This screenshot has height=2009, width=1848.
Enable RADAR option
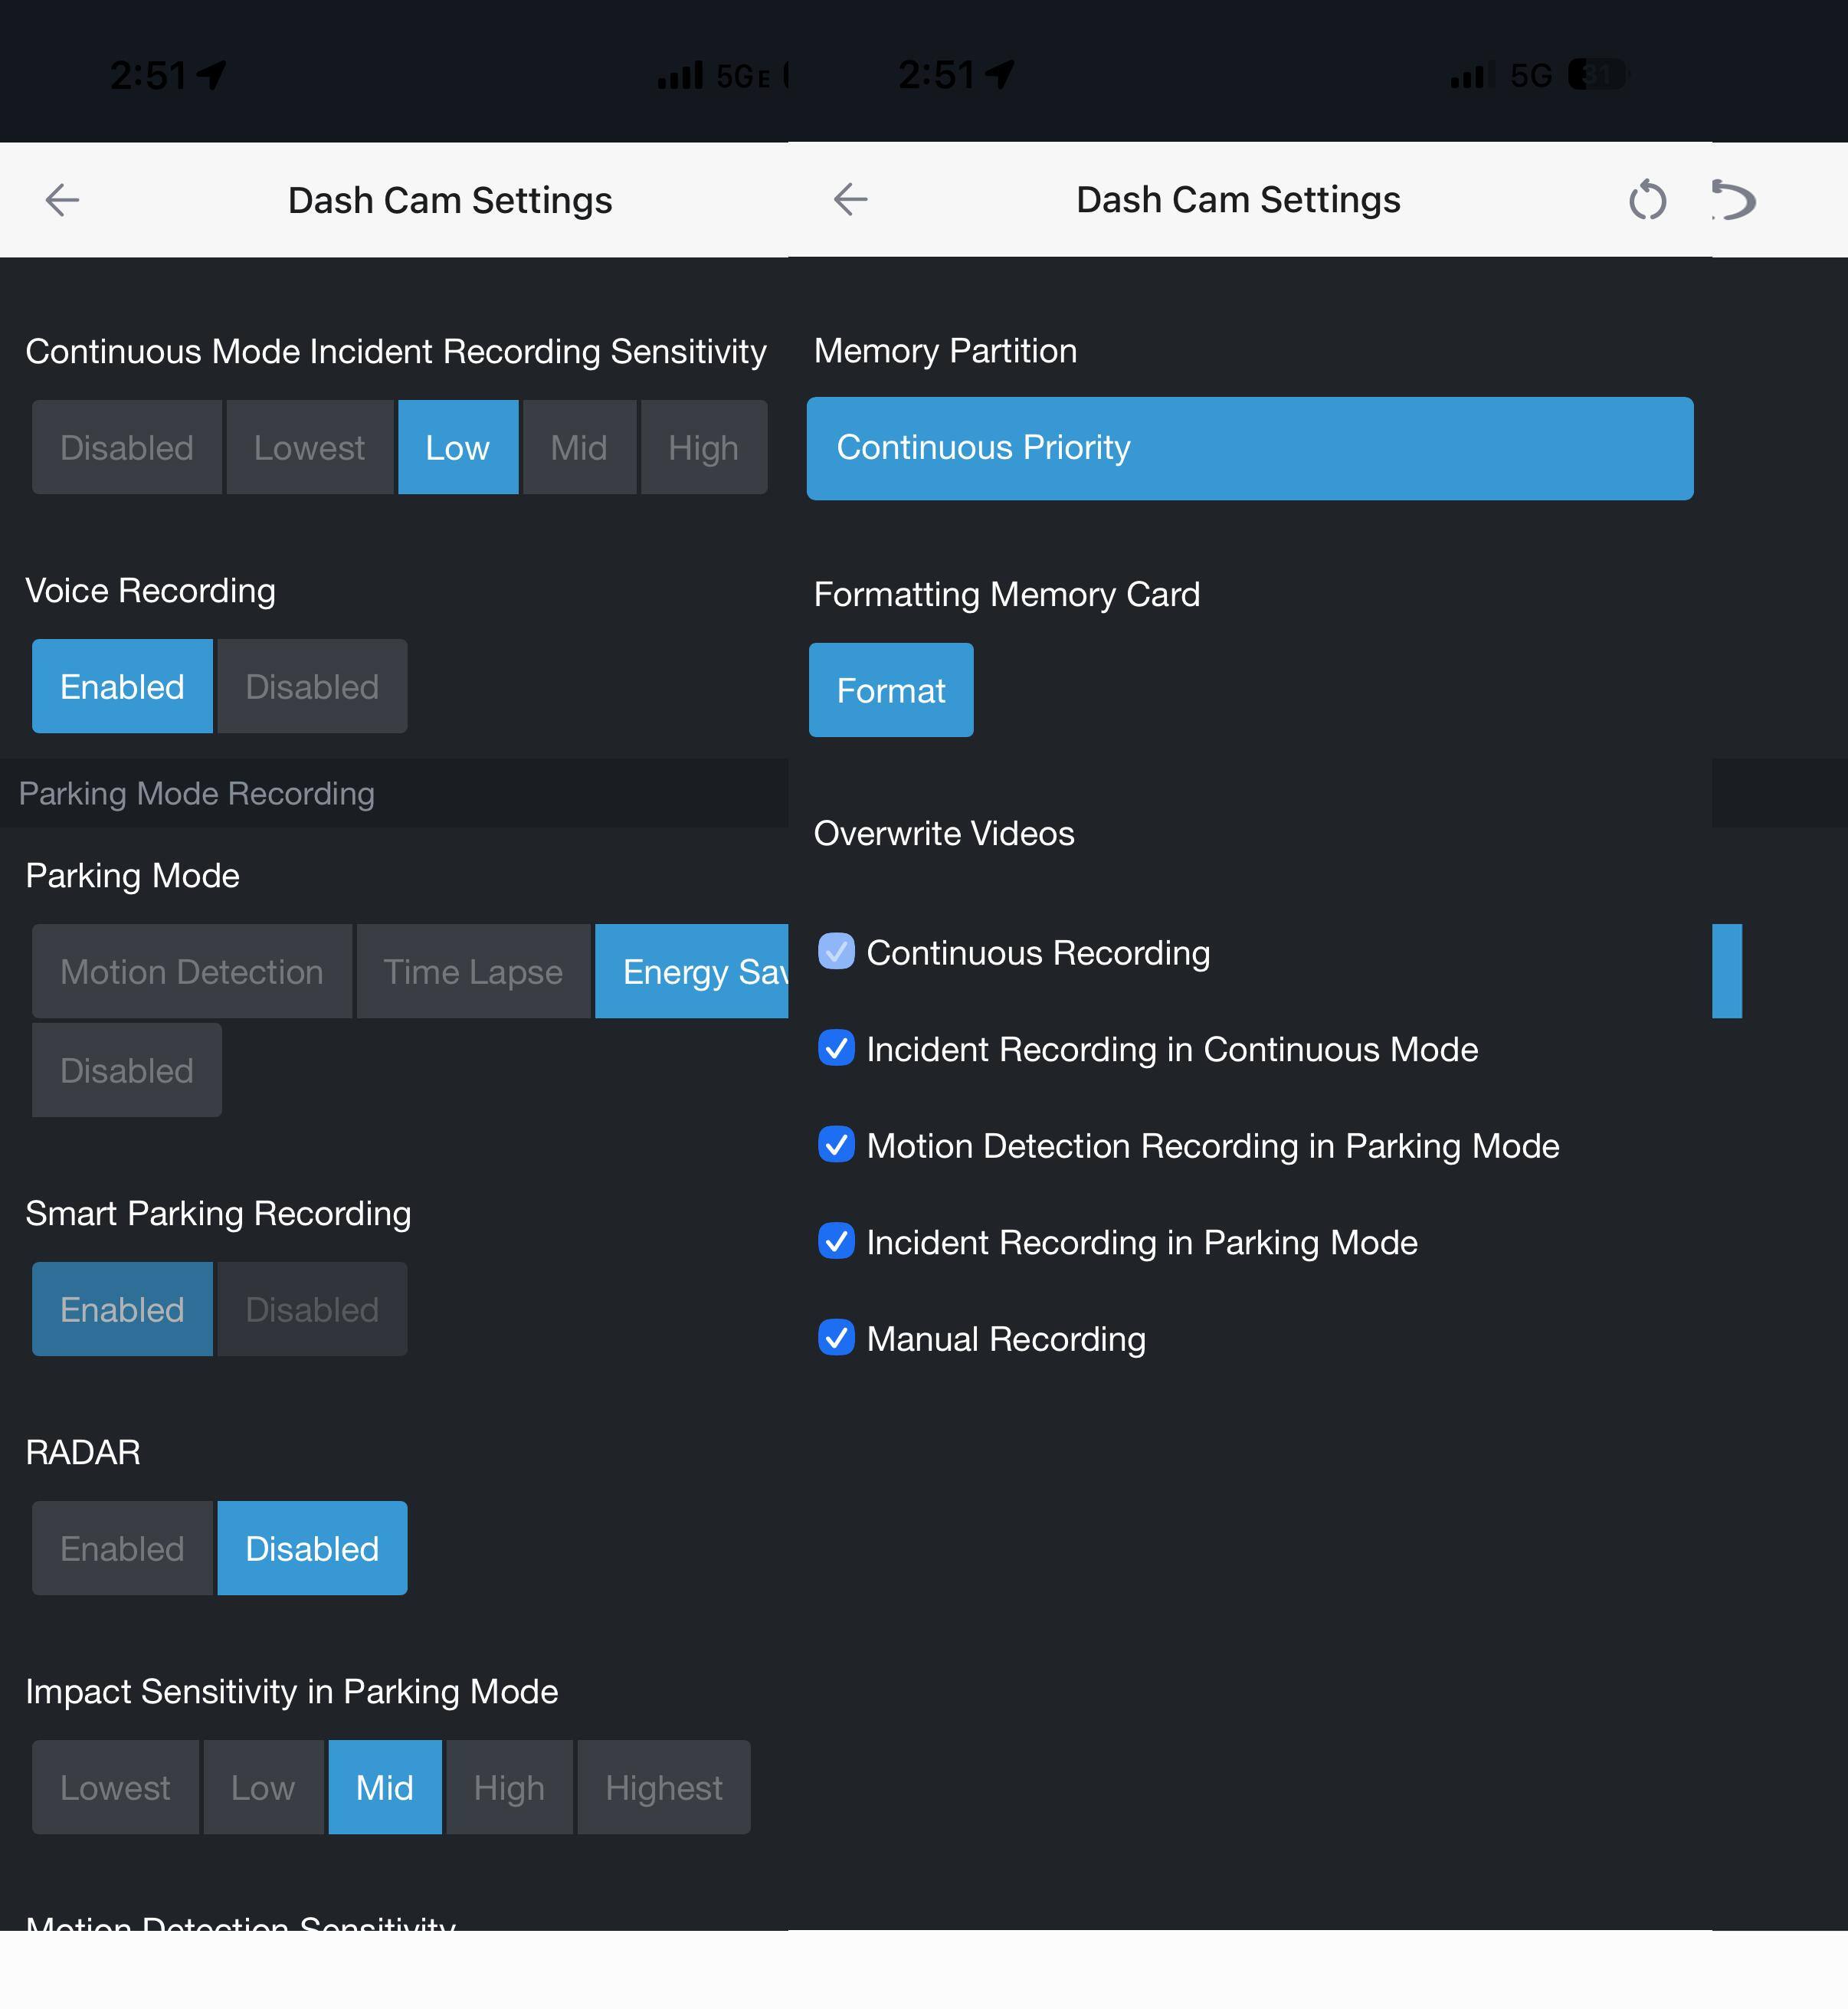pyautogui.click(x=122, y=1548)
